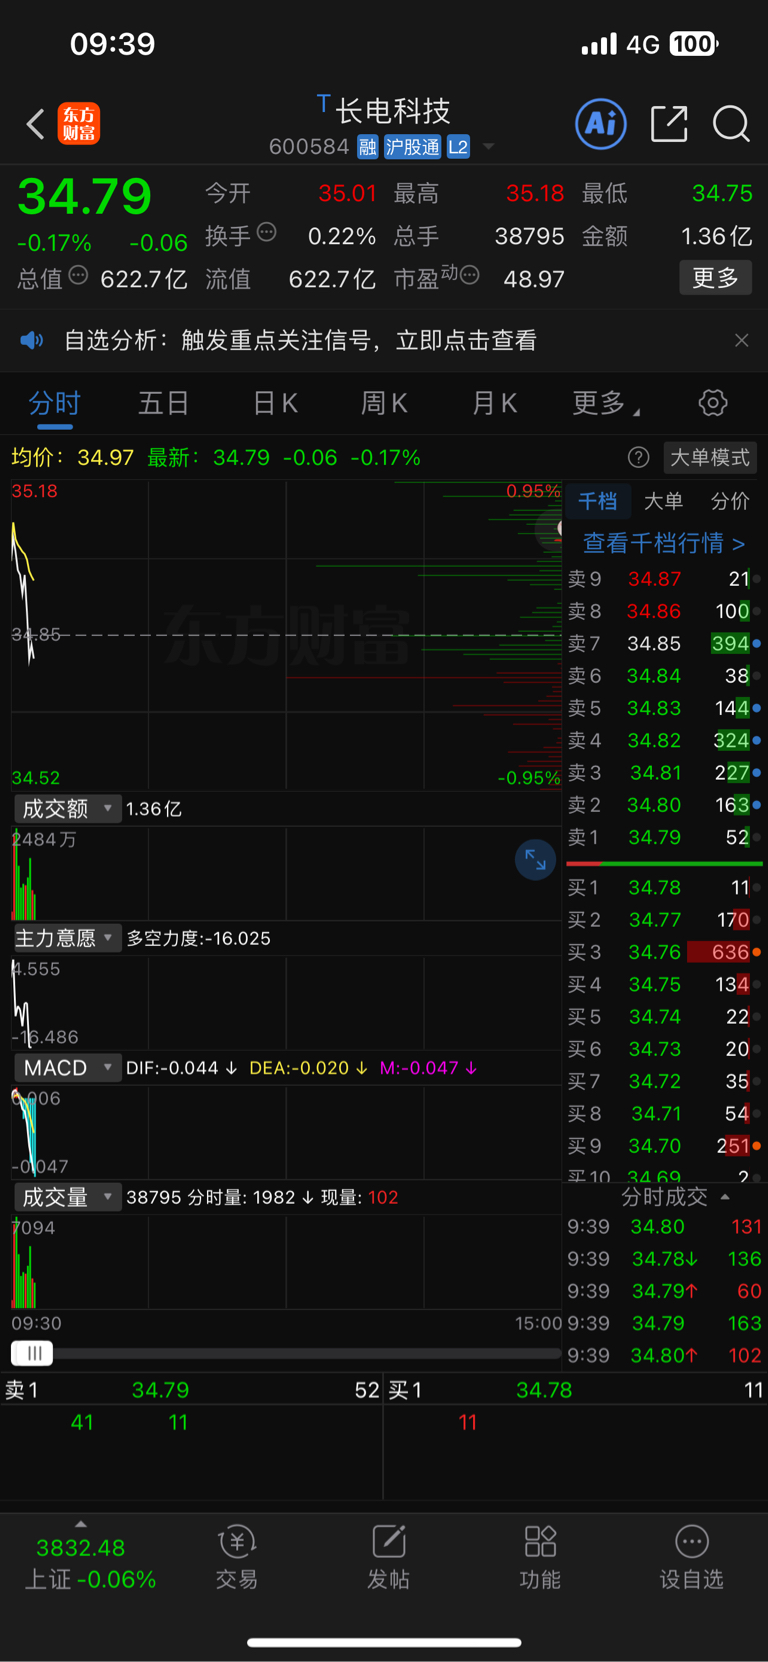Tap info icon next to 总值
Viewport: 768px width, 1662px height.
tap(79, 275)
